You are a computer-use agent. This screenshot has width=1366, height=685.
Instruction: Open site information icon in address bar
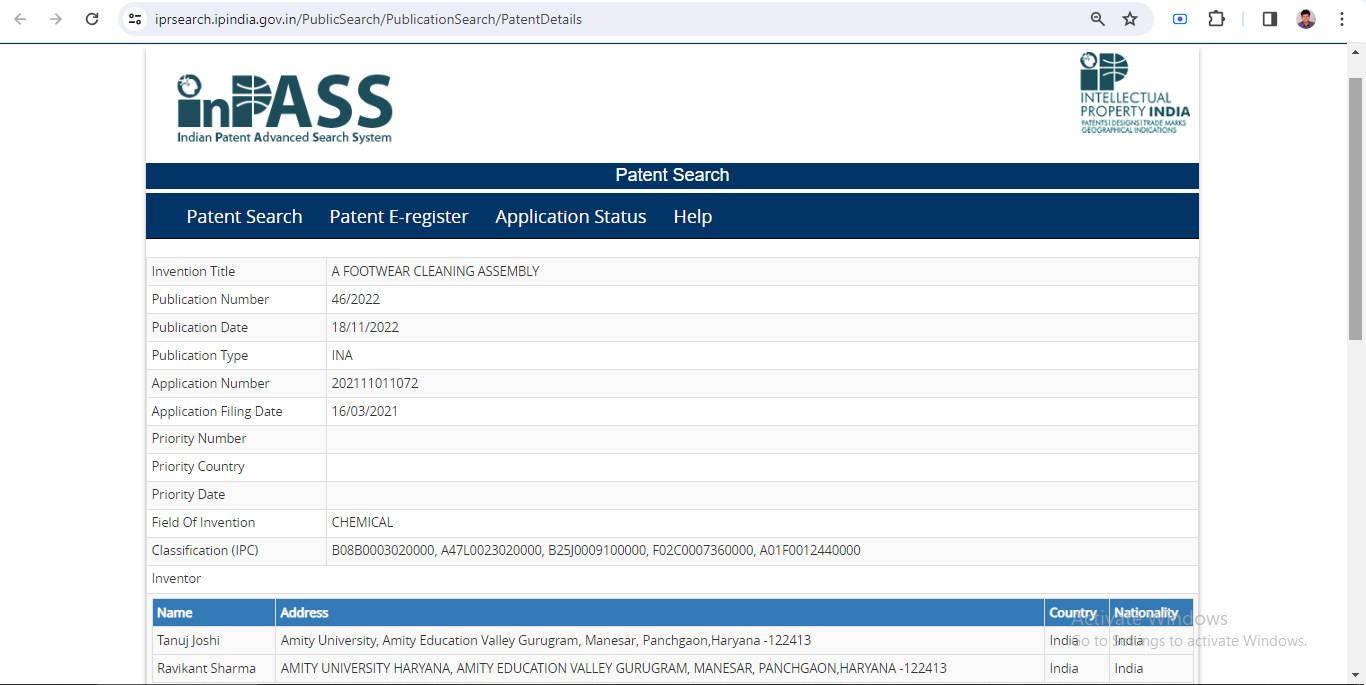[x=136, y=19]
